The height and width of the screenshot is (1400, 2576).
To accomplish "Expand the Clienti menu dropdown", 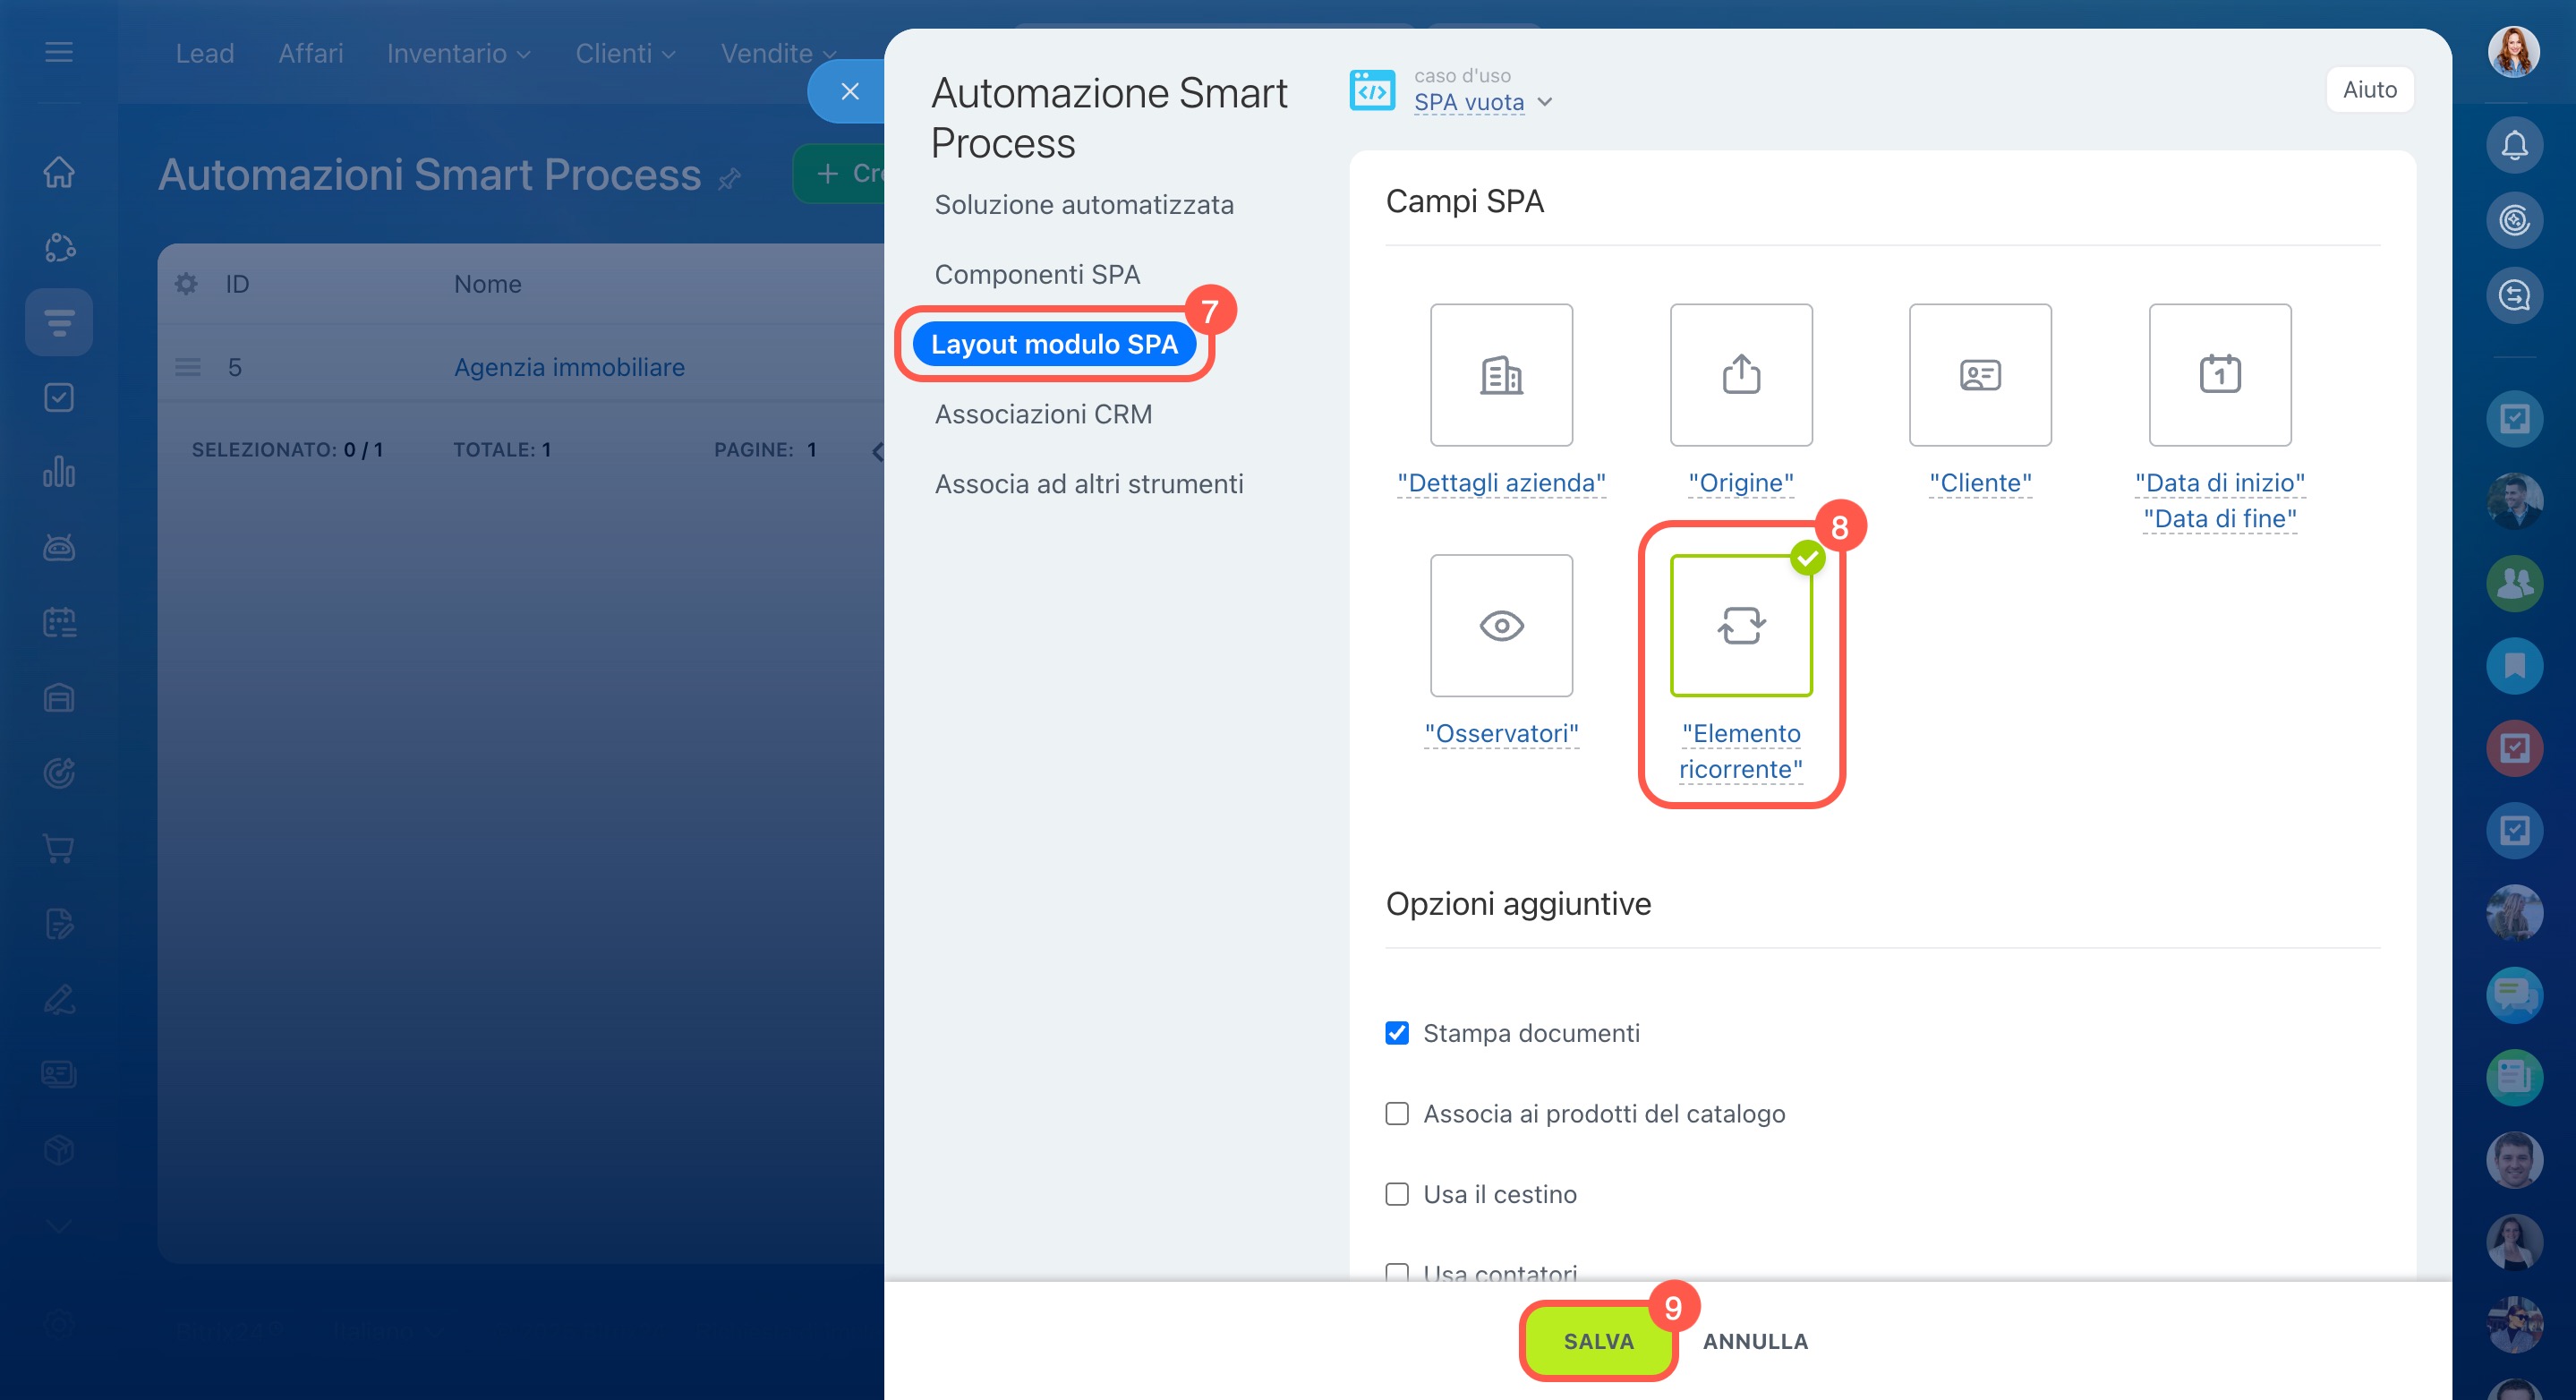I will click(625, 53).
